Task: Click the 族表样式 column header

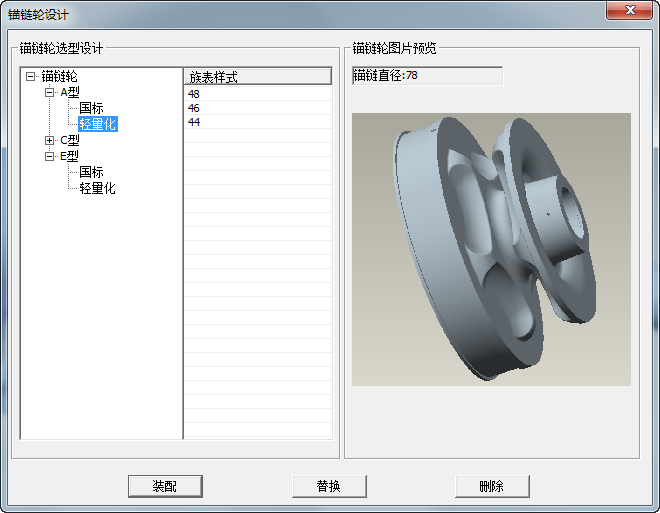Action: 257,77
